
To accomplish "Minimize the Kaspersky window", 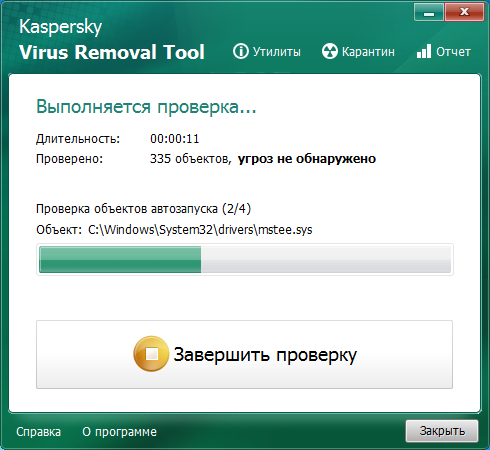I will pos(429,12).
